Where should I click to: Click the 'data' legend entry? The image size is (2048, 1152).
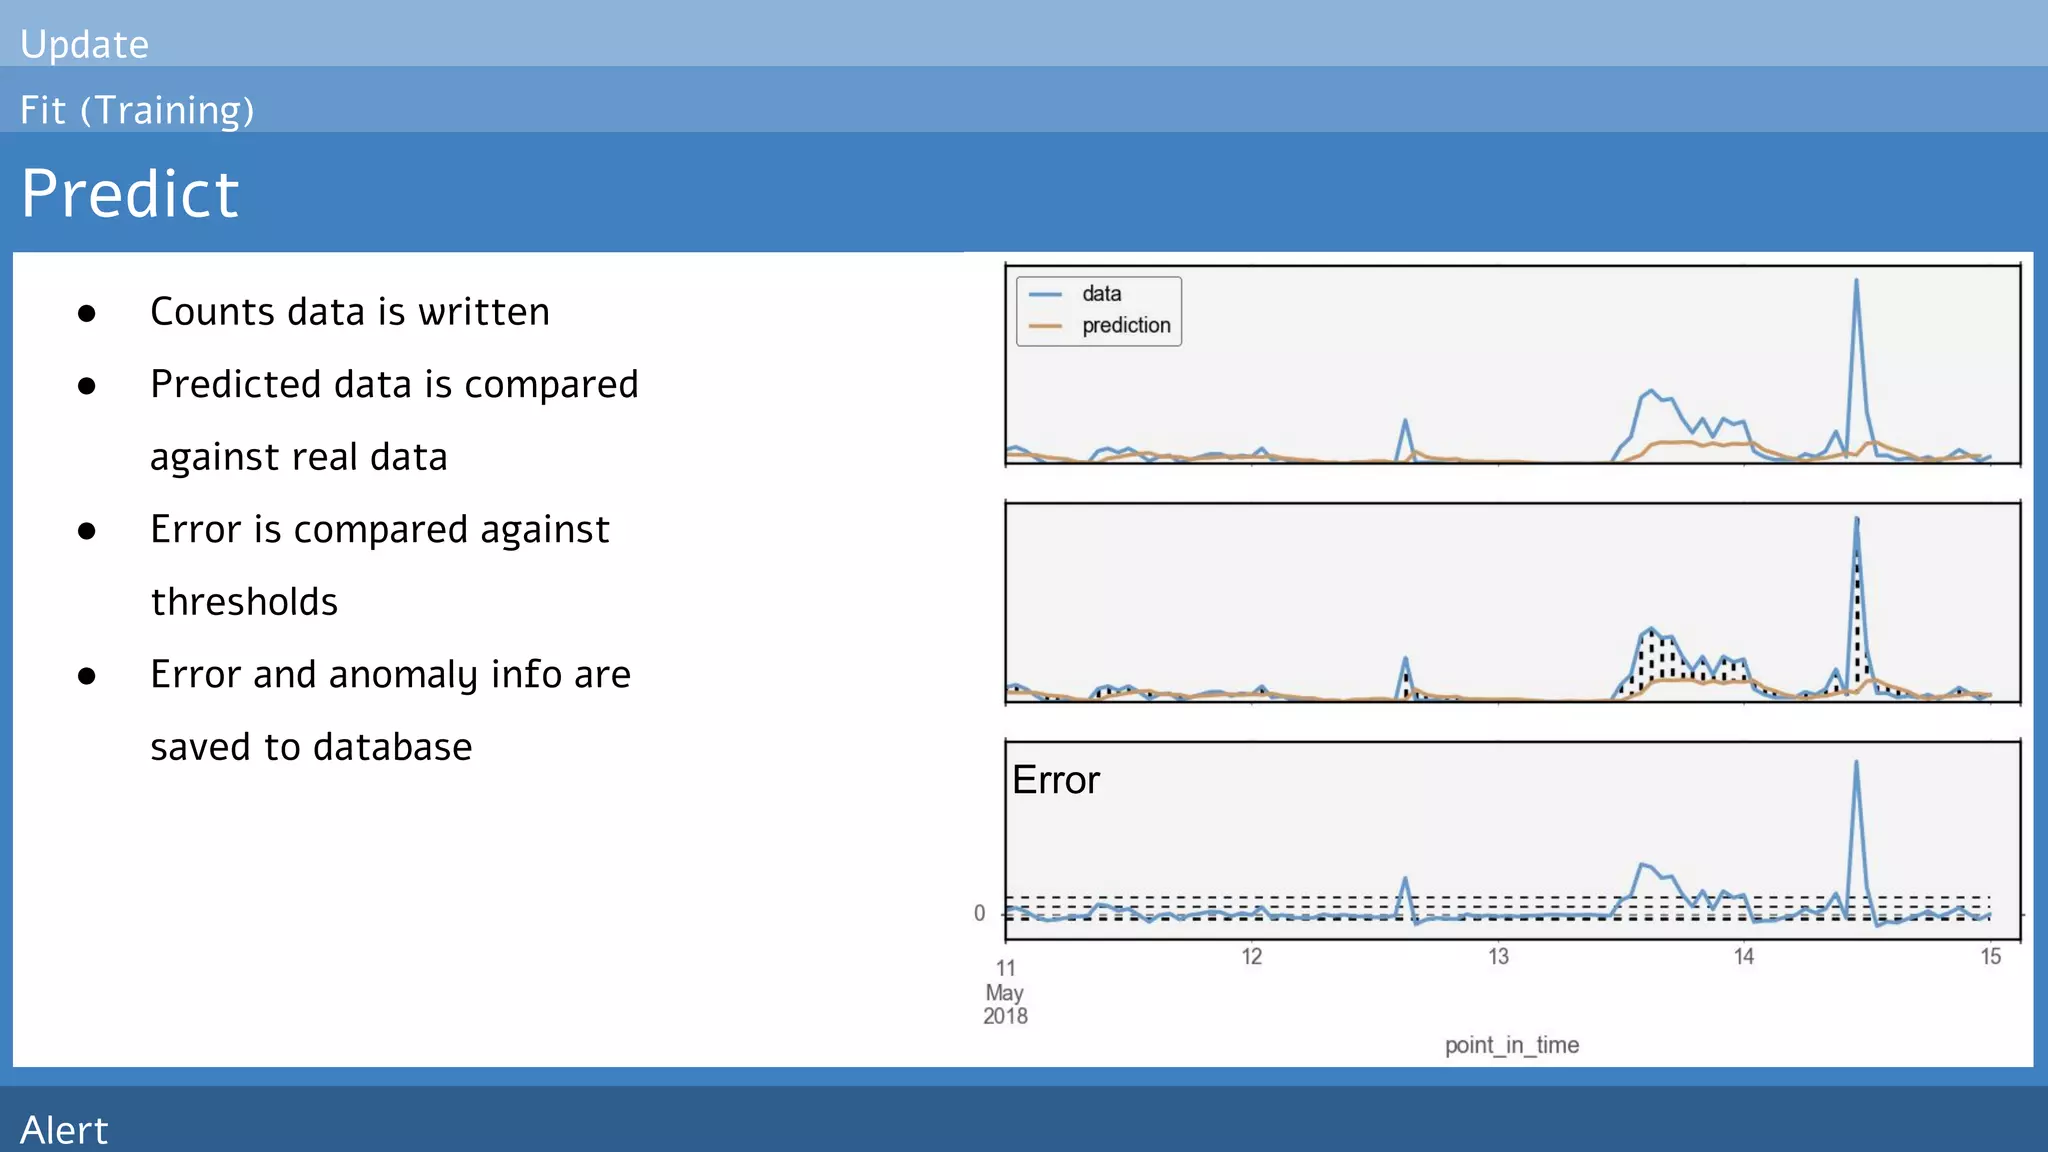click(1101, 294)
